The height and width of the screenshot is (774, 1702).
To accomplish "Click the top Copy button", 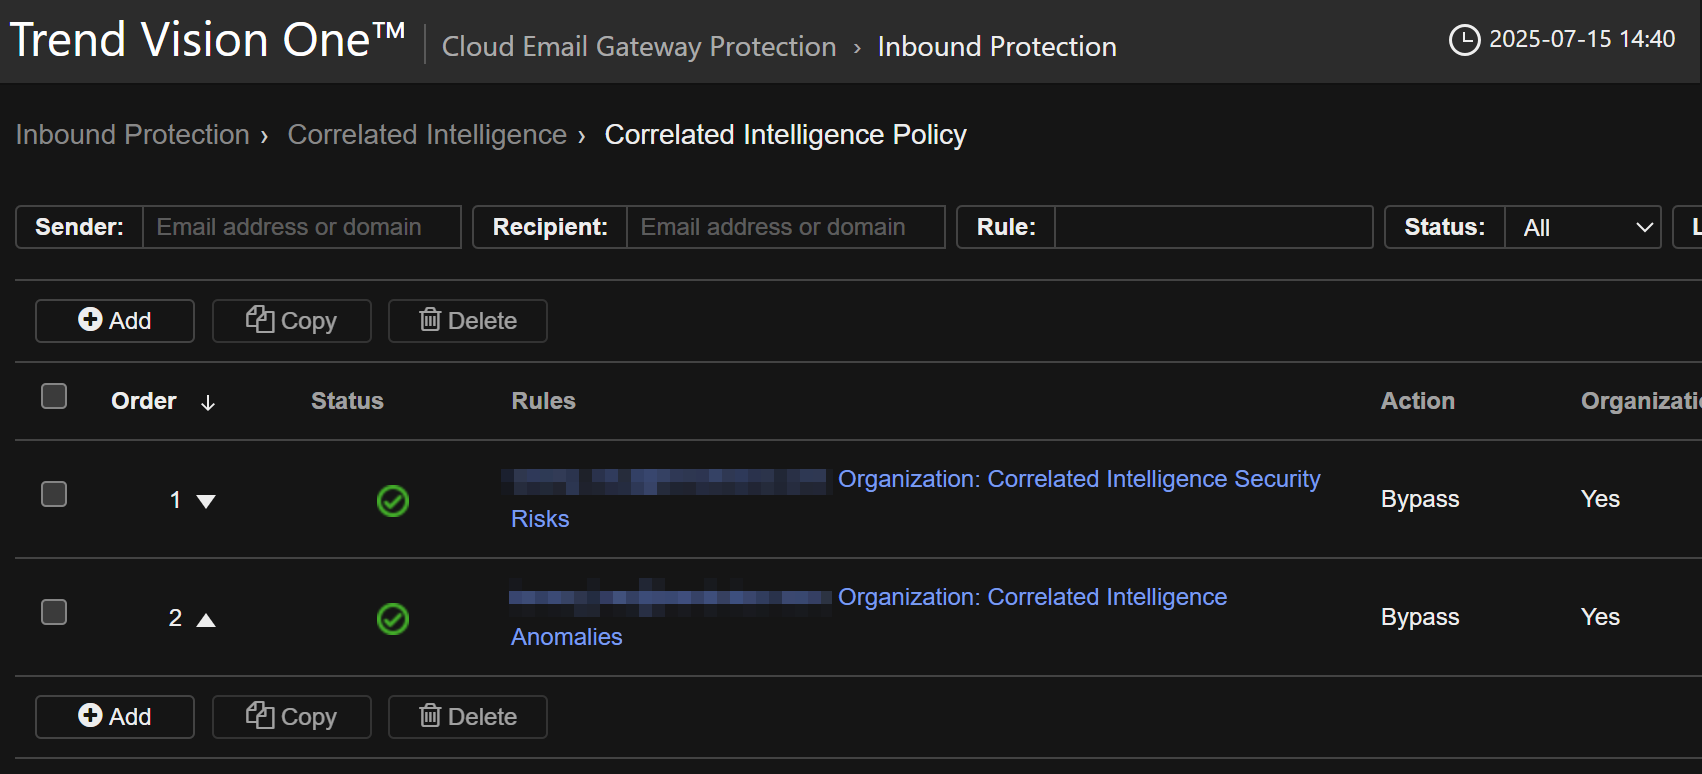I will [x=291, y=321].
